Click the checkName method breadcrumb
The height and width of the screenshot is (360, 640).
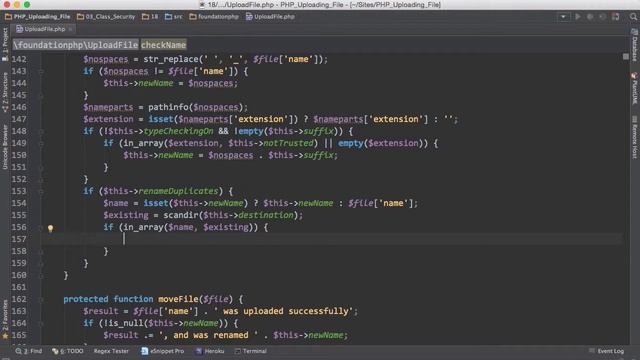164,44
